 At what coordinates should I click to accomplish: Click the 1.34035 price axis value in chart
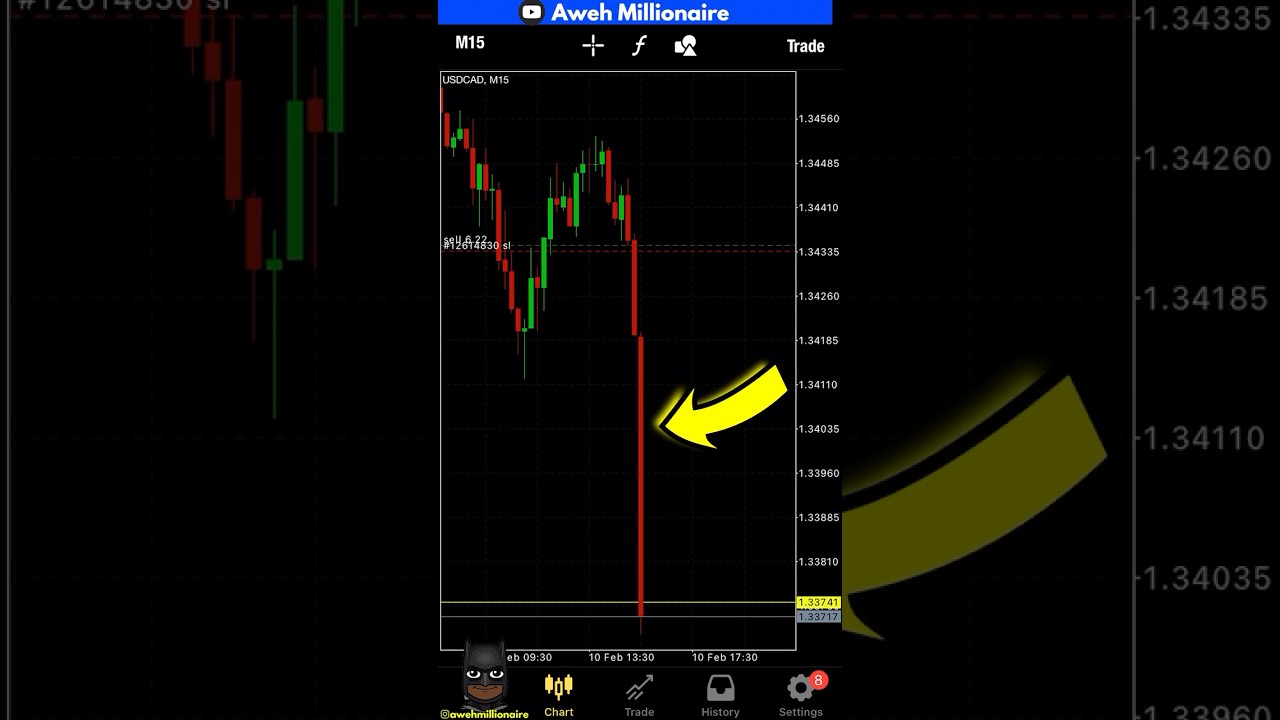pyautogui.click(x=818, y=429)
